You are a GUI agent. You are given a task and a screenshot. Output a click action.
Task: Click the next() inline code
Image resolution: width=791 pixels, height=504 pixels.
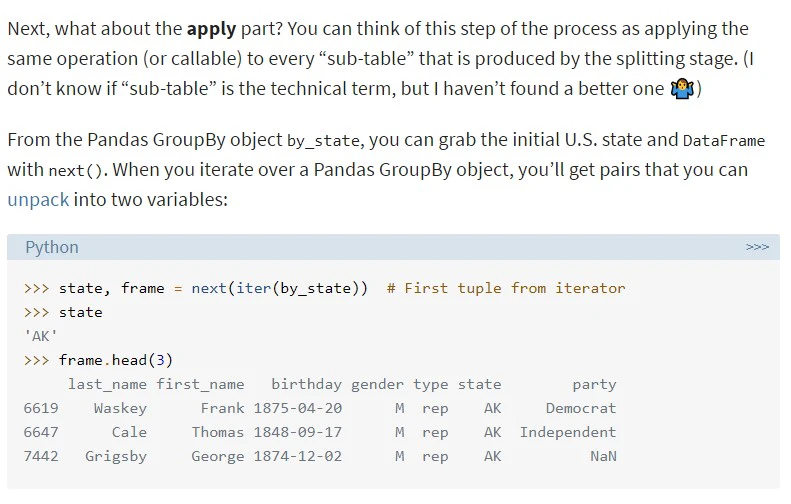[x=75, y=171]
